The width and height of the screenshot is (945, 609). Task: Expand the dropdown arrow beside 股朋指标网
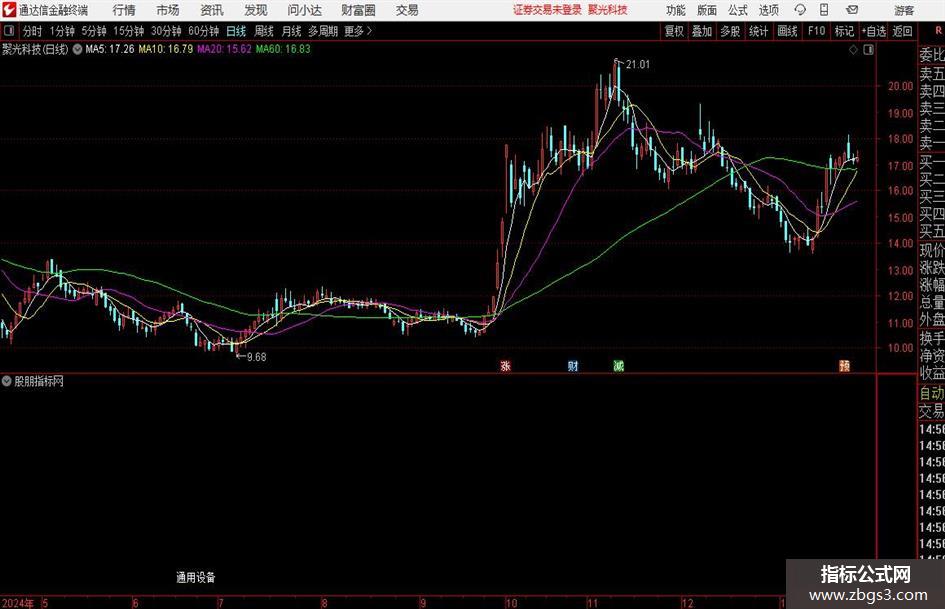7,381
